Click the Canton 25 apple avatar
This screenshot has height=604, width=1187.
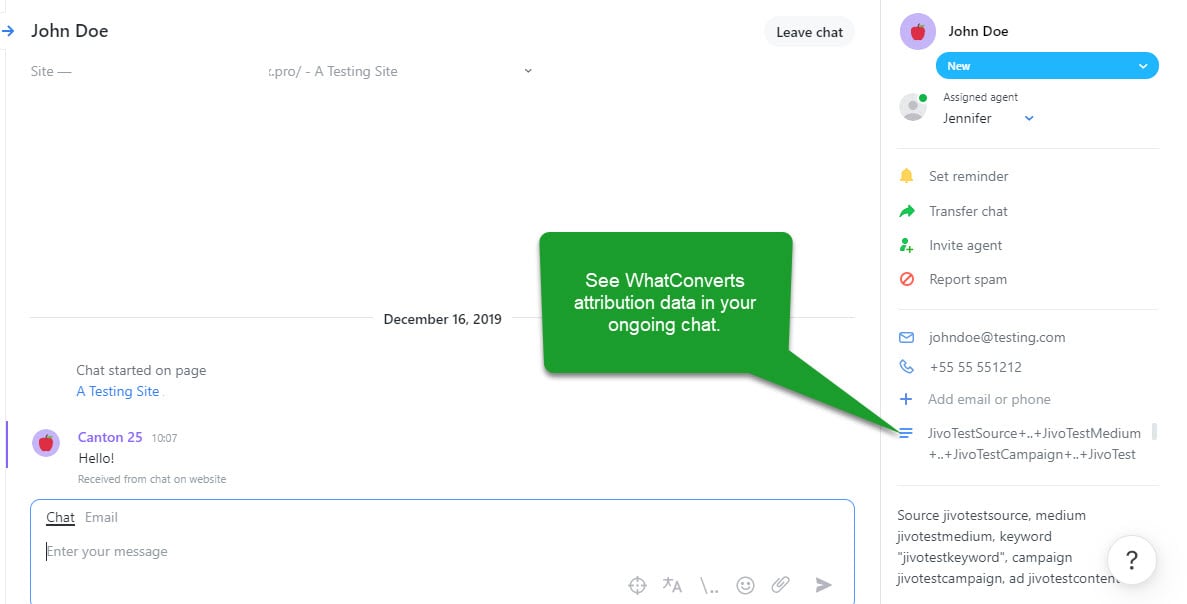click(x=45, y=443)
